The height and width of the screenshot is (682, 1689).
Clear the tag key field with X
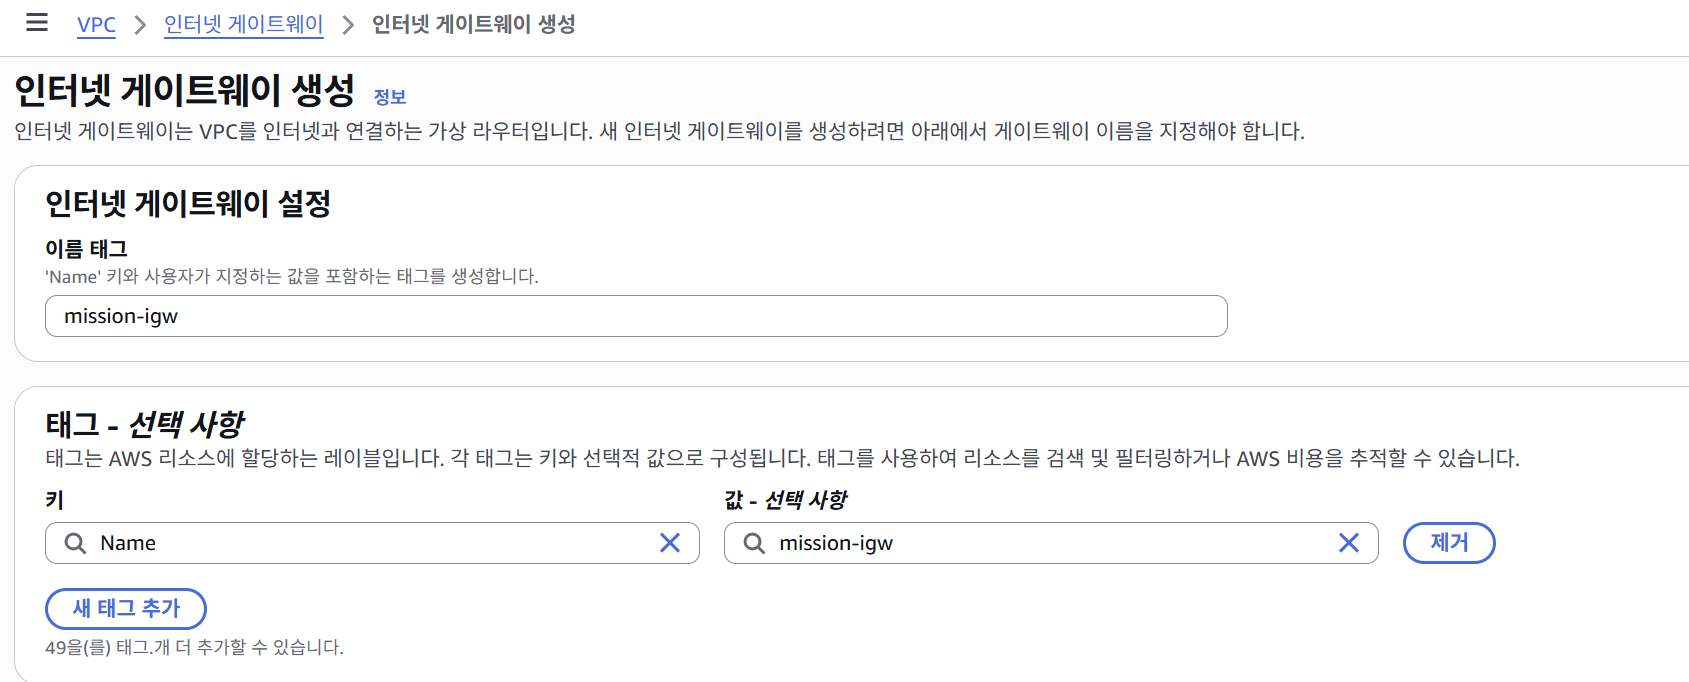[x=670, y=543]
